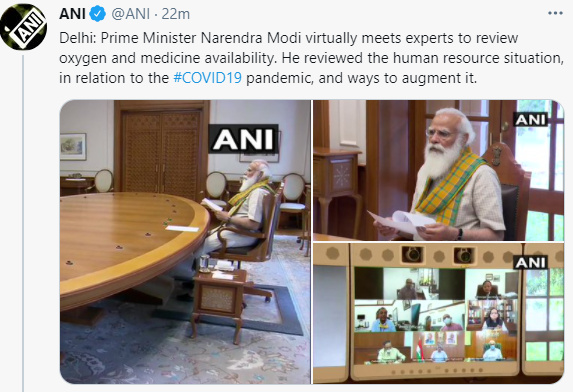
Task: Click the ANI display name
Action: 72,14
